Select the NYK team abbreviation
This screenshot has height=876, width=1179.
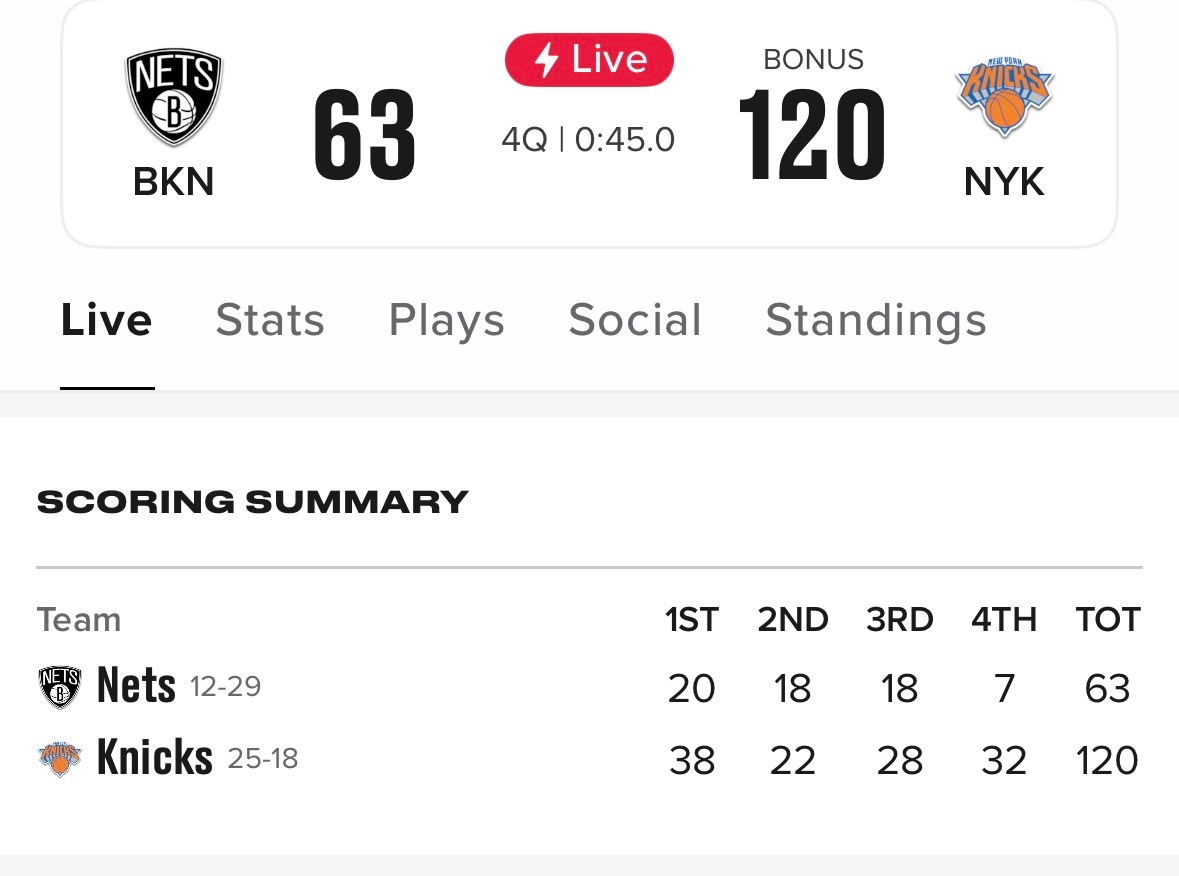[1004, 182]
